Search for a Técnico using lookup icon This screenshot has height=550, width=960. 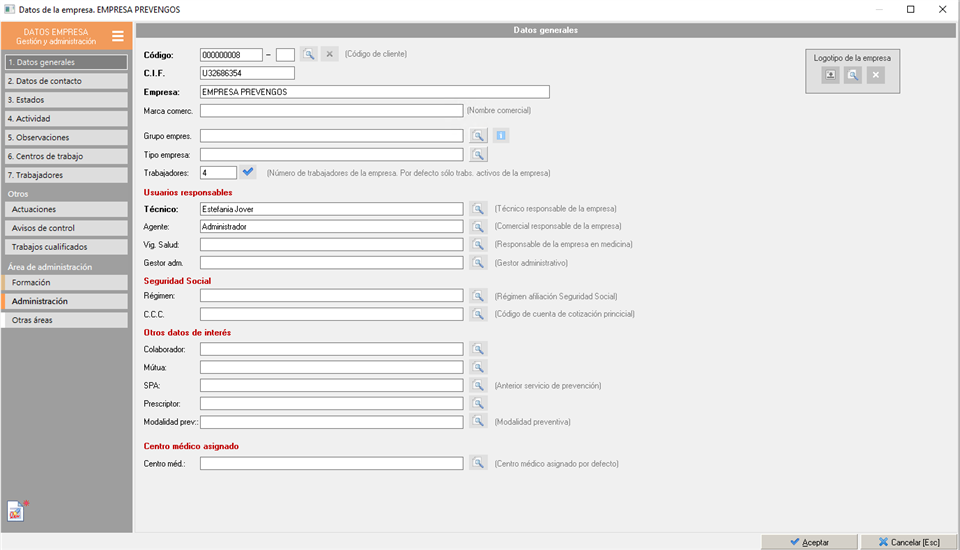(479, 209)
